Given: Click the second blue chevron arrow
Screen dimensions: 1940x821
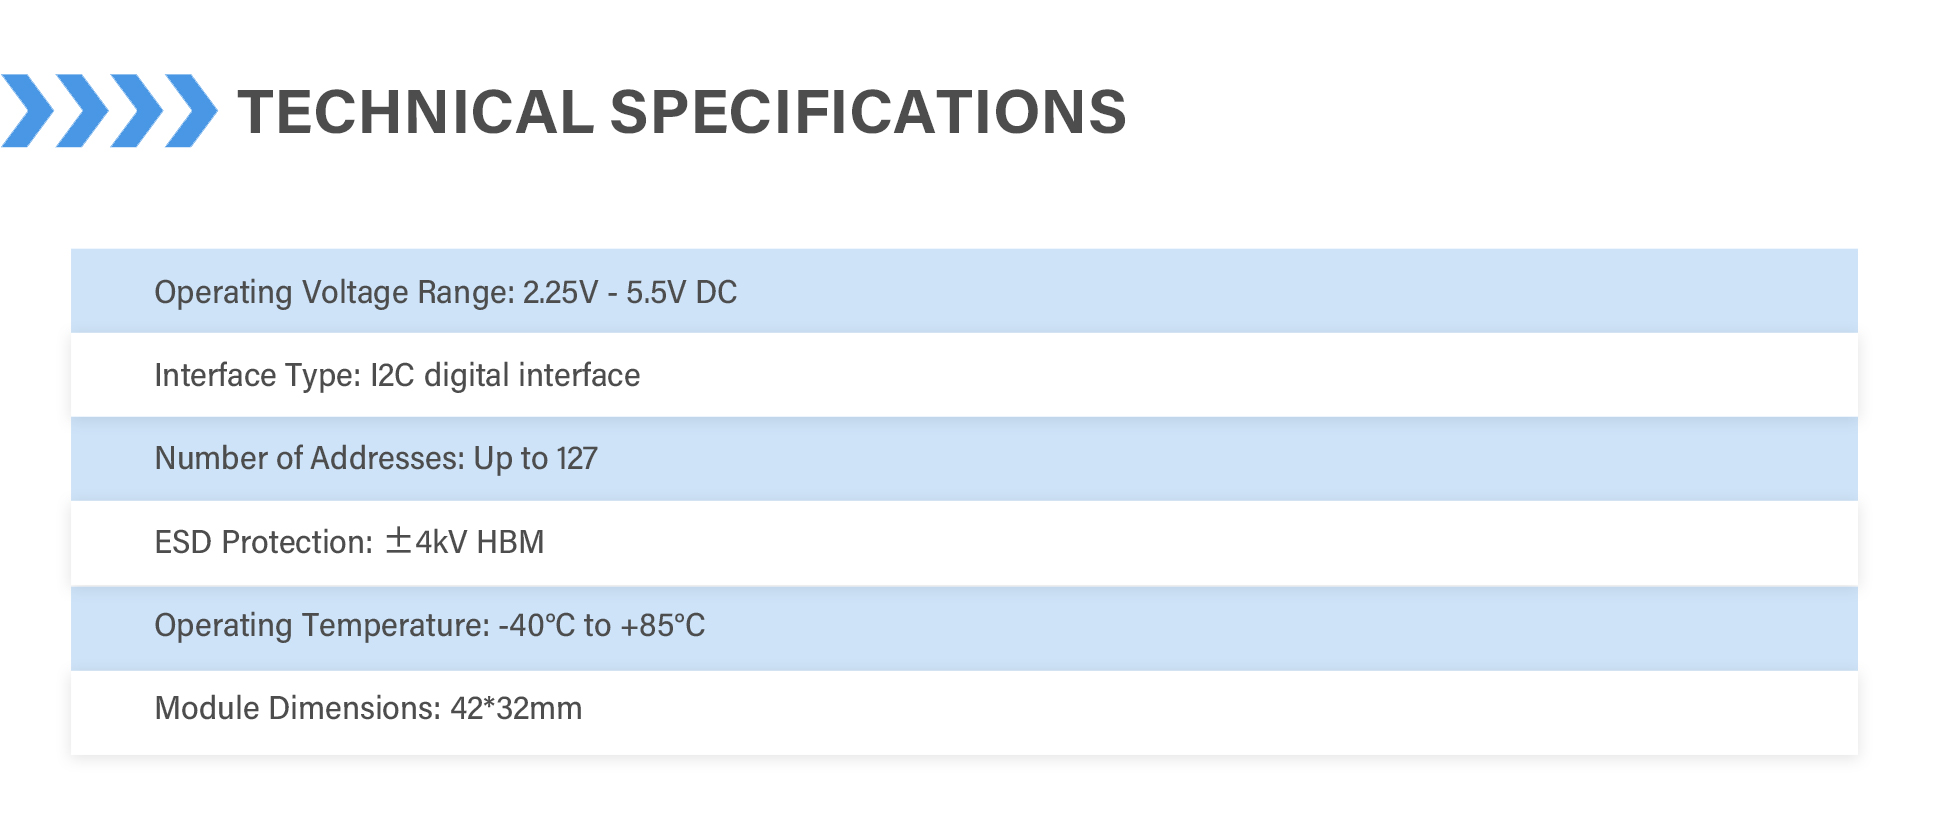Looking at the screenshot, I should (x=82, y=111).
